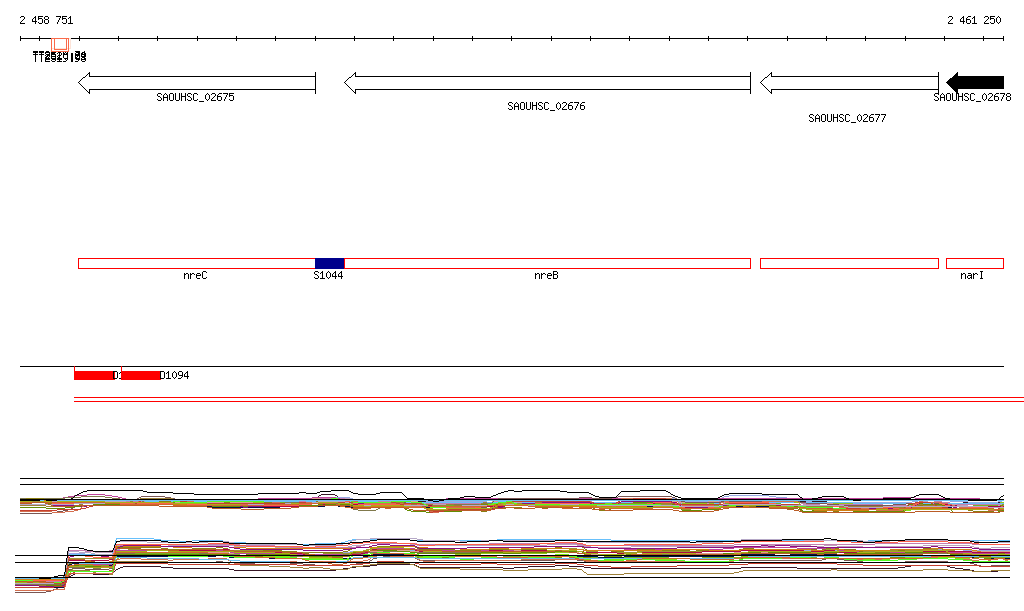Screen dimensions: 1024x611
Task: Click the SAOUHSC_02677 text label
Action: (x=847, y=118)
